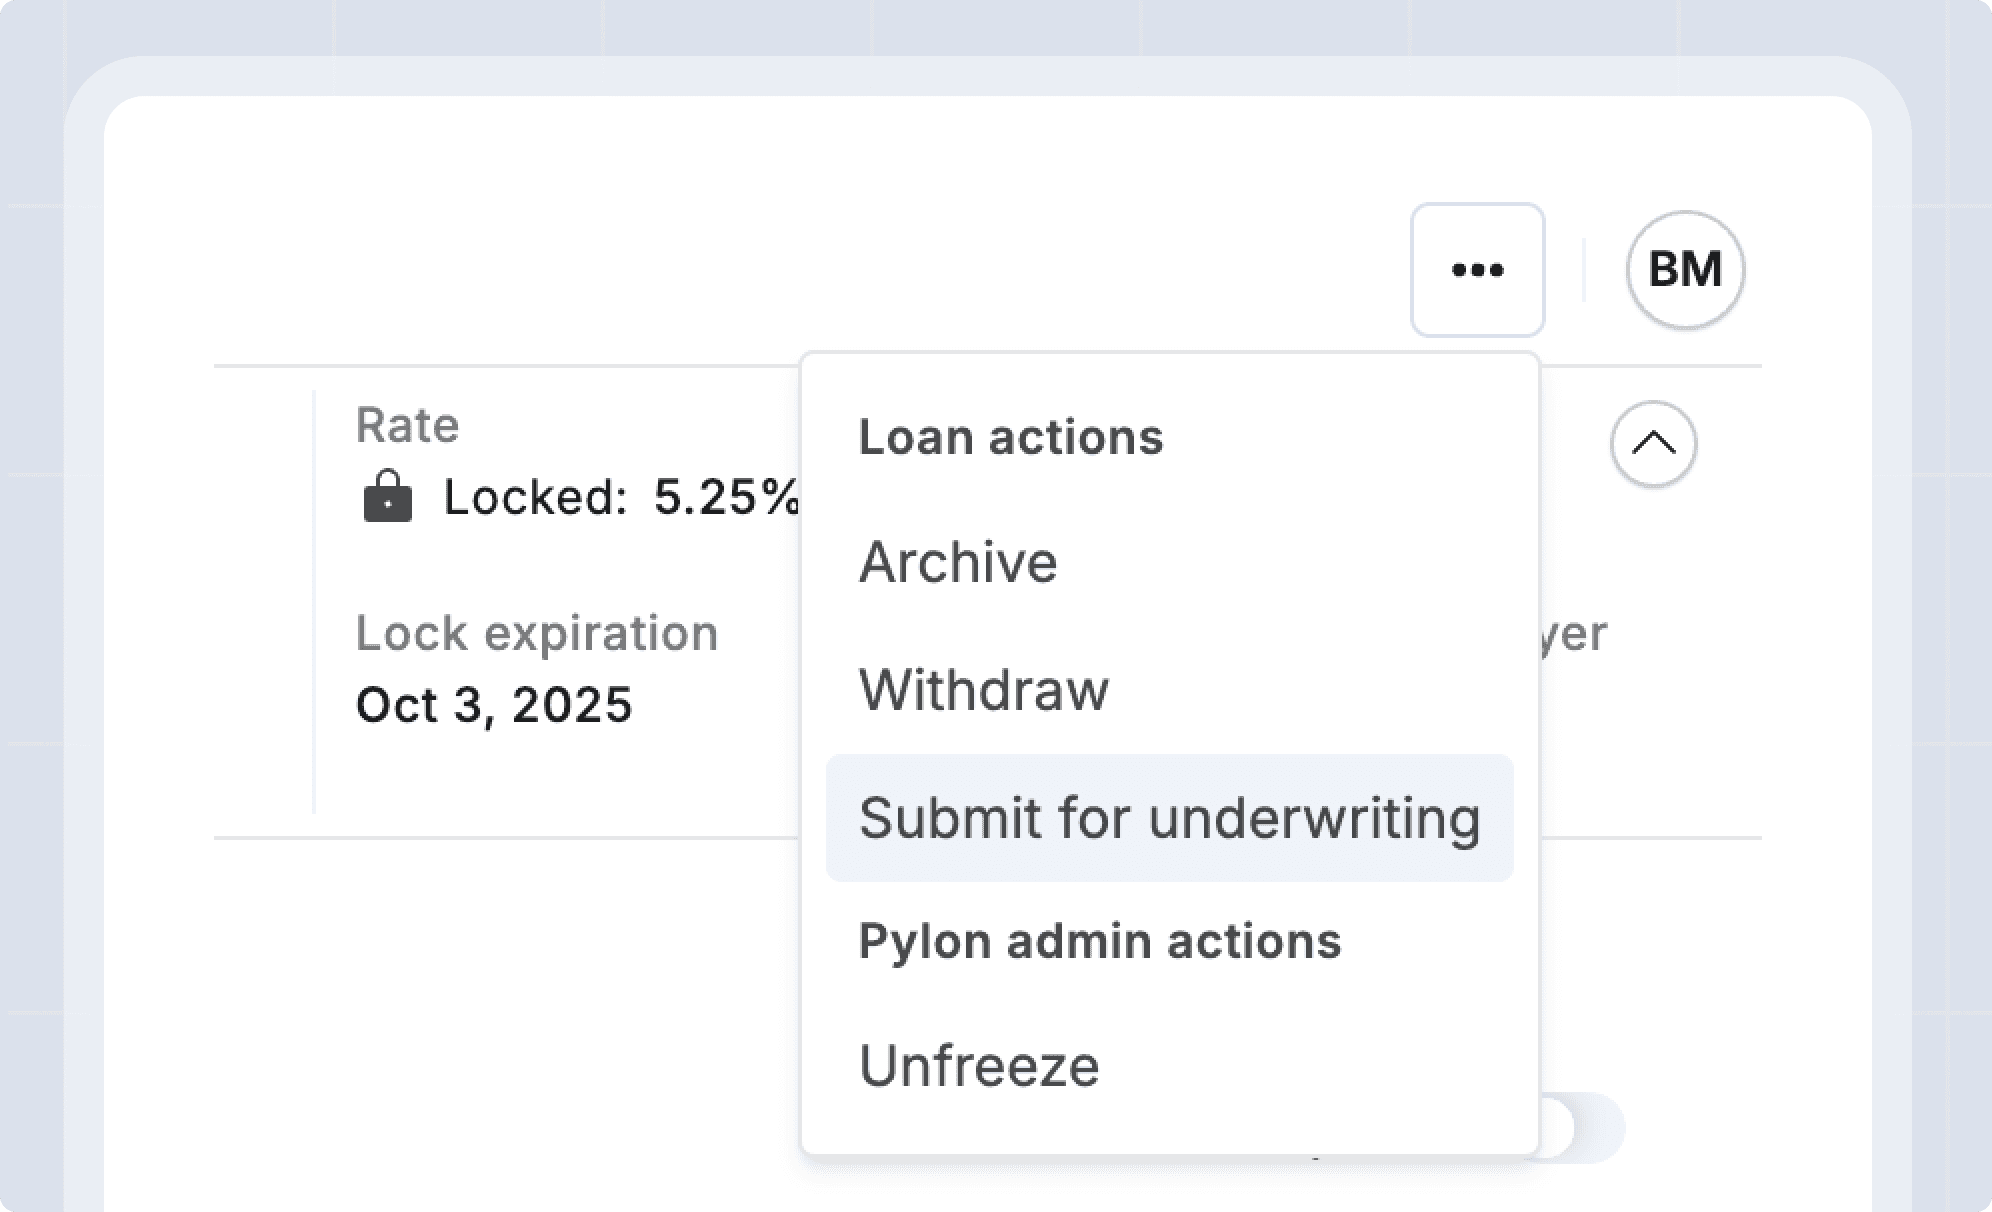Click the 5.25% locked rate value
Screen dimensions: 1992x1212
[x=725, y=497]
